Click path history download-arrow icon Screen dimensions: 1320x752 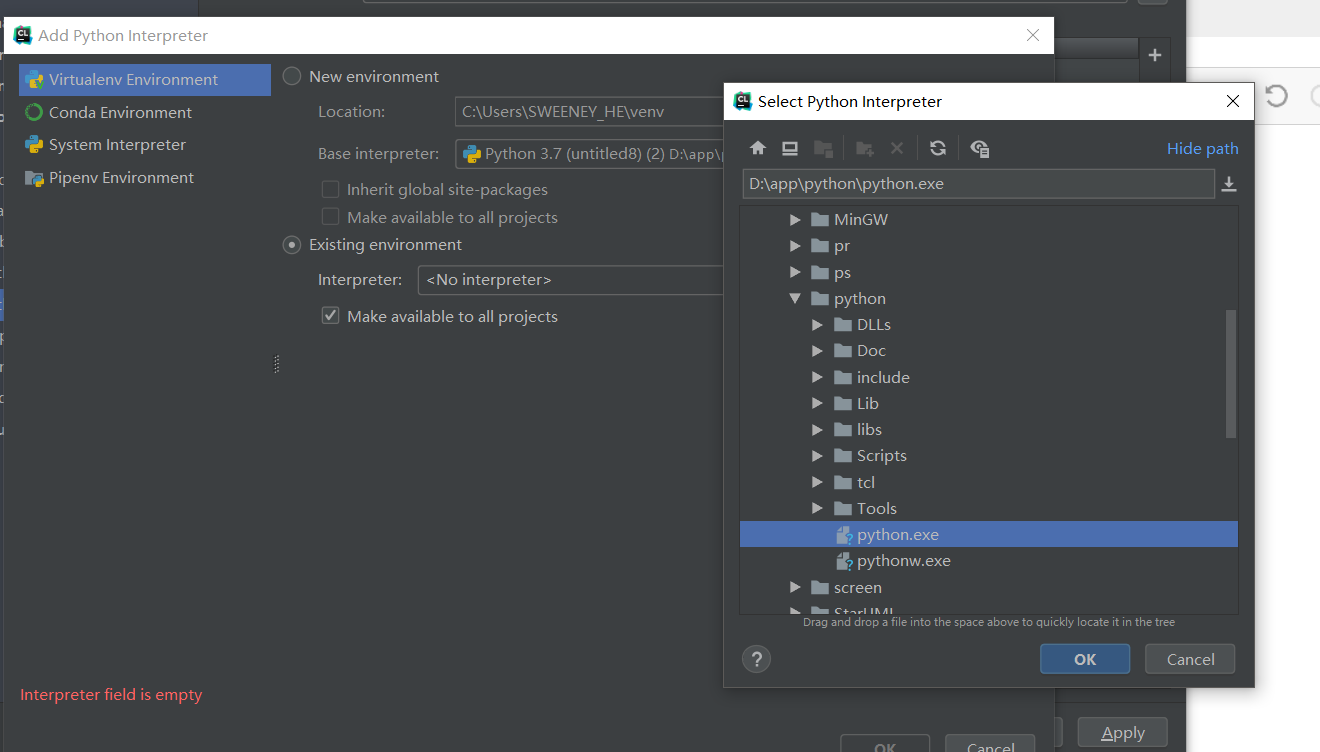(1230, 184)
